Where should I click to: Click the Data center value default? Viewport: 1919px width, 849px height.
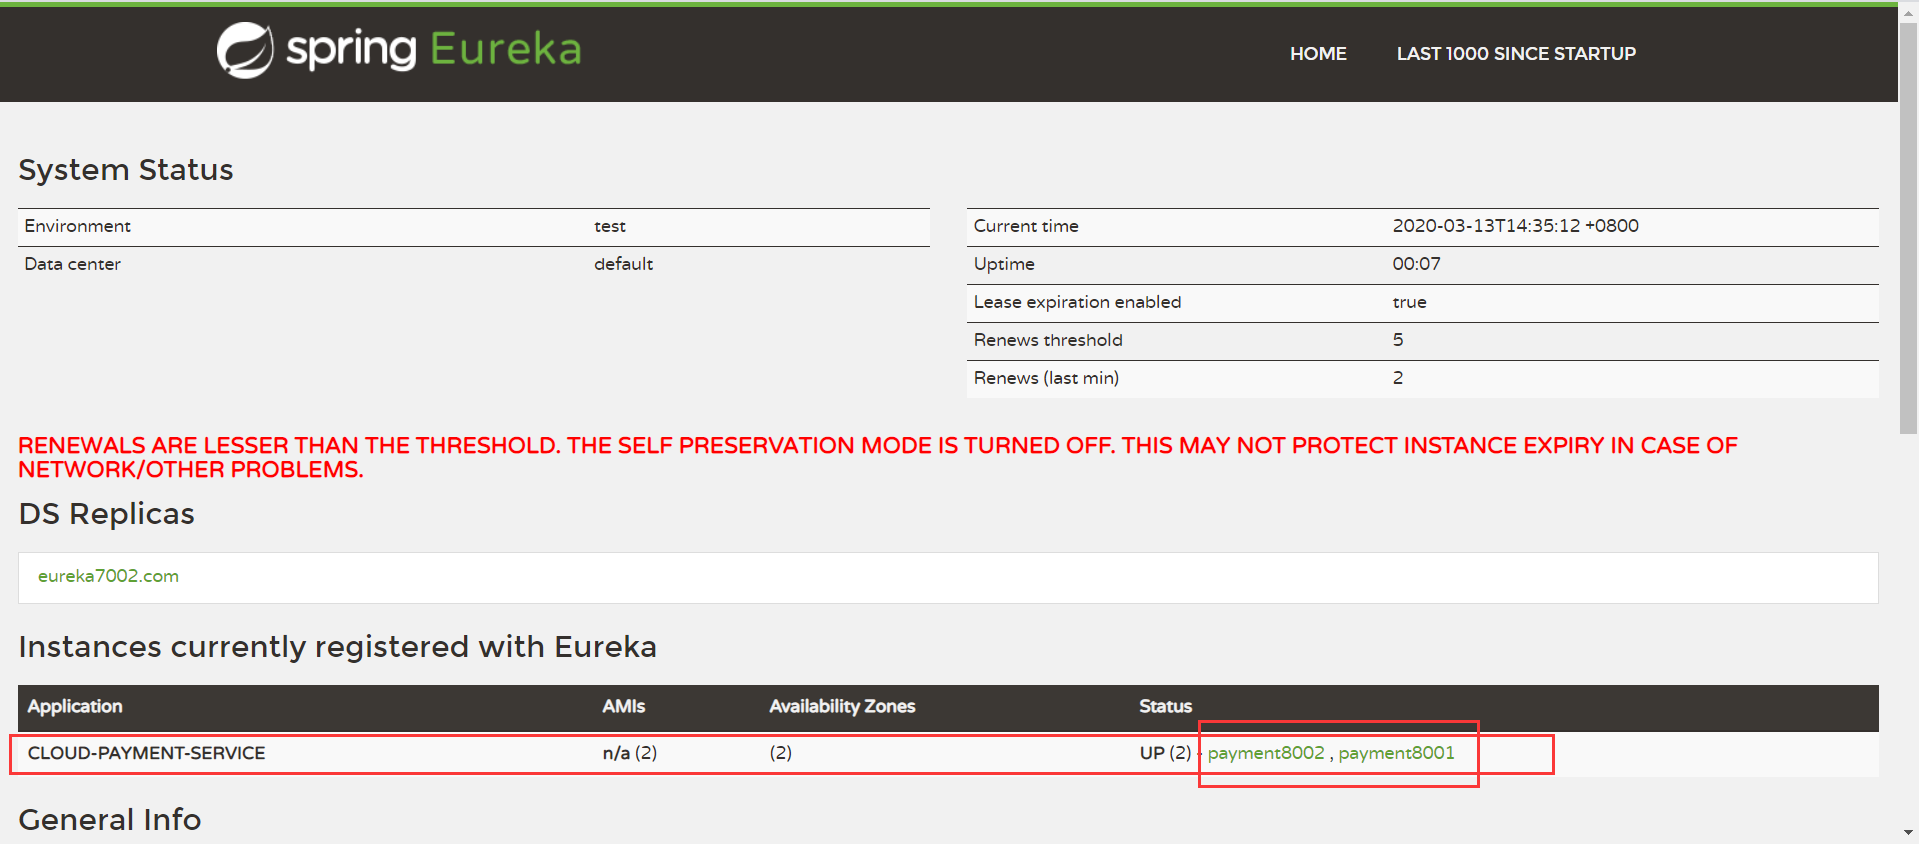pos(623,264)
